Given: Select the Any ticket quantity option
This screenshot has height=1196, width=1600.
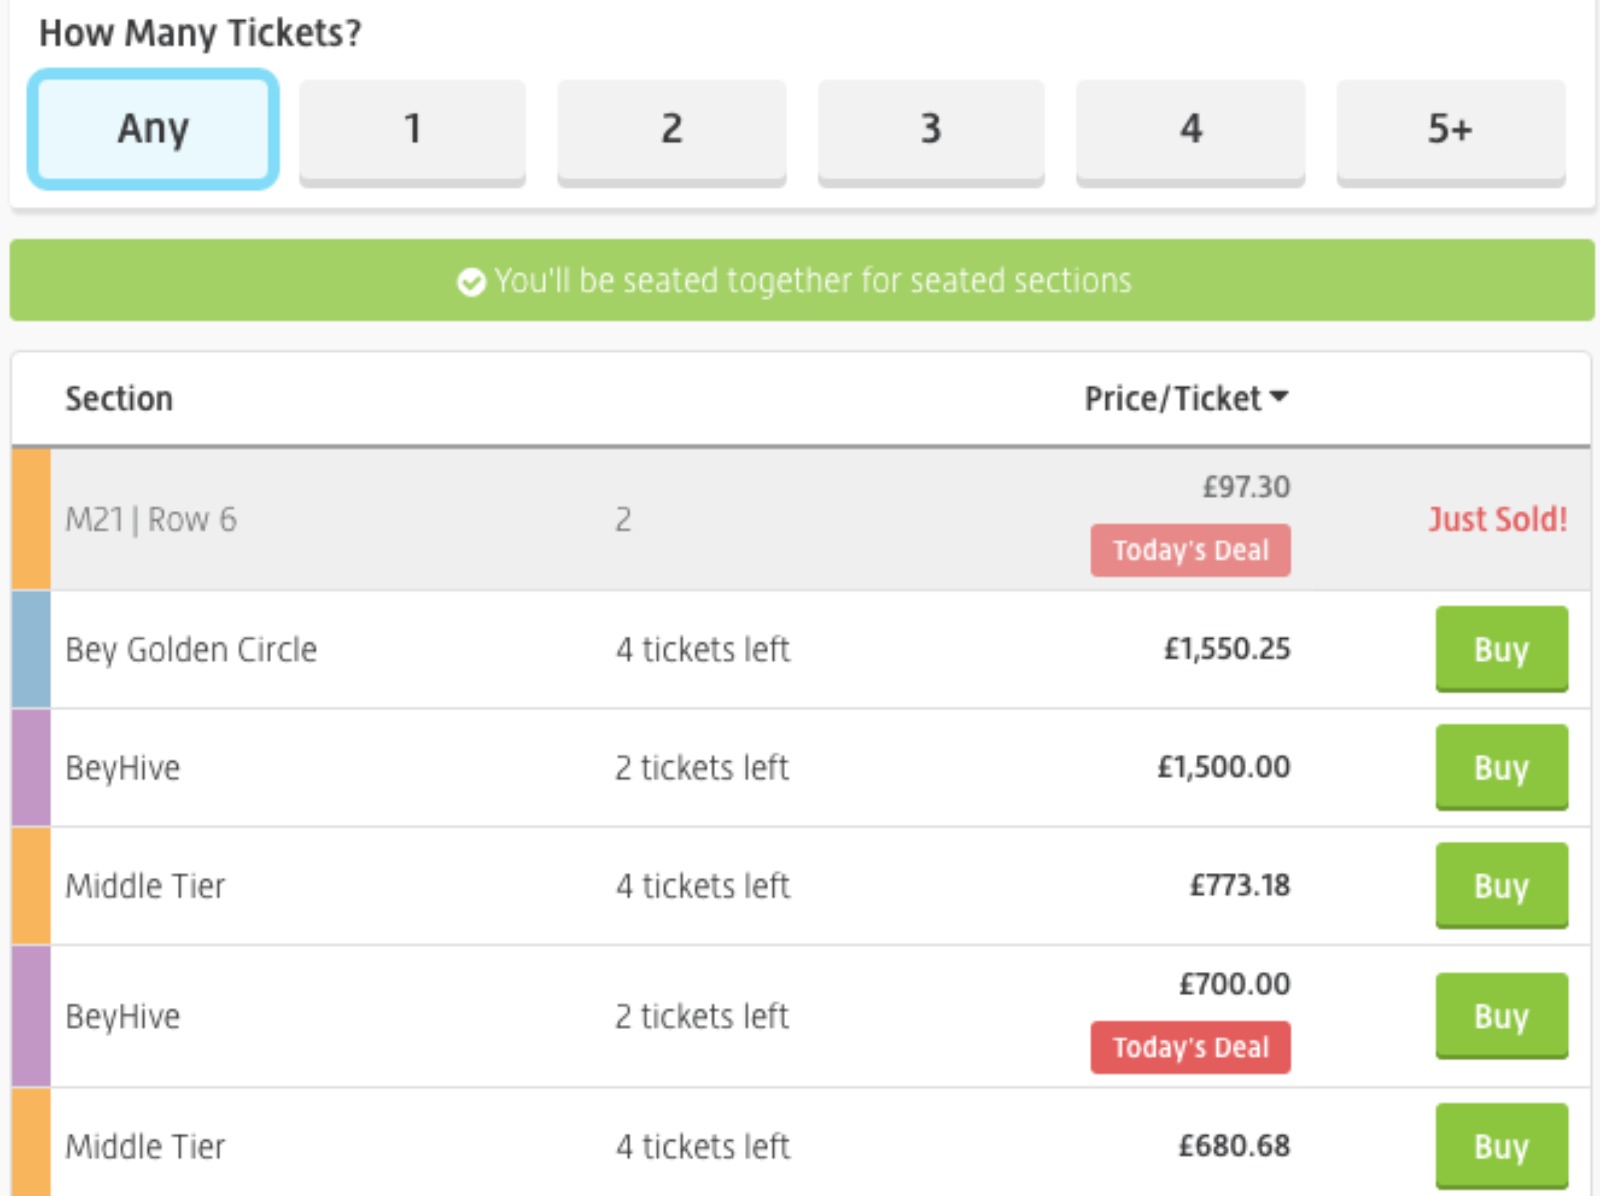Looking at the screenshot, I should click(x=153, y=129).
